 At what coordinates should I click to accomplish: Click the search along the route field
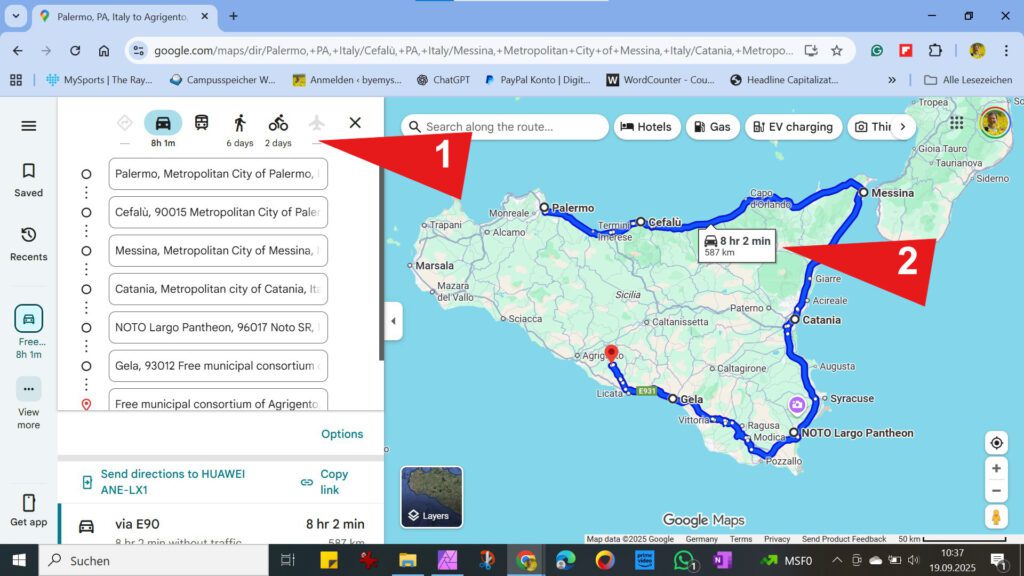[505, 127]
